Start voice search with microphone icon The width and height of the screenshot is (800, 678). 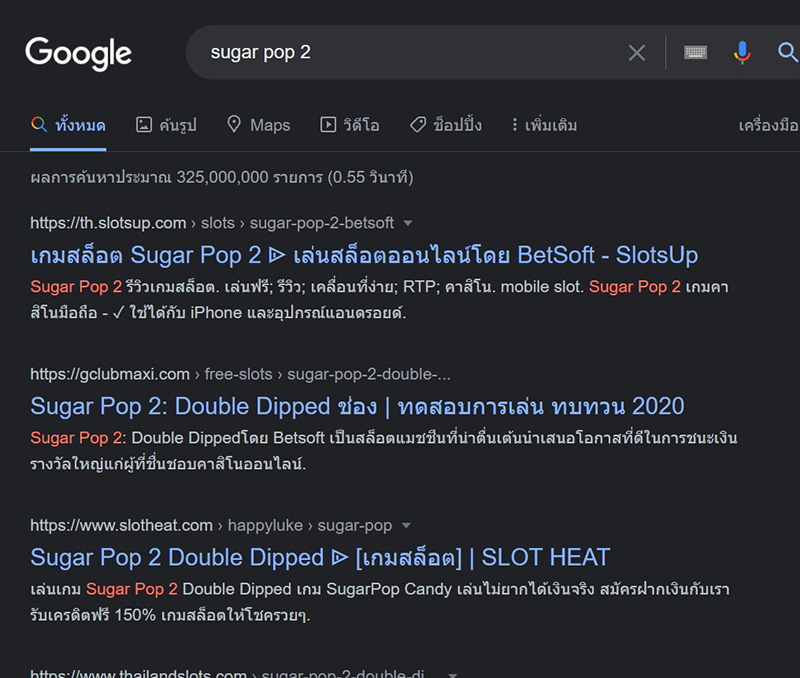(742, 53)
